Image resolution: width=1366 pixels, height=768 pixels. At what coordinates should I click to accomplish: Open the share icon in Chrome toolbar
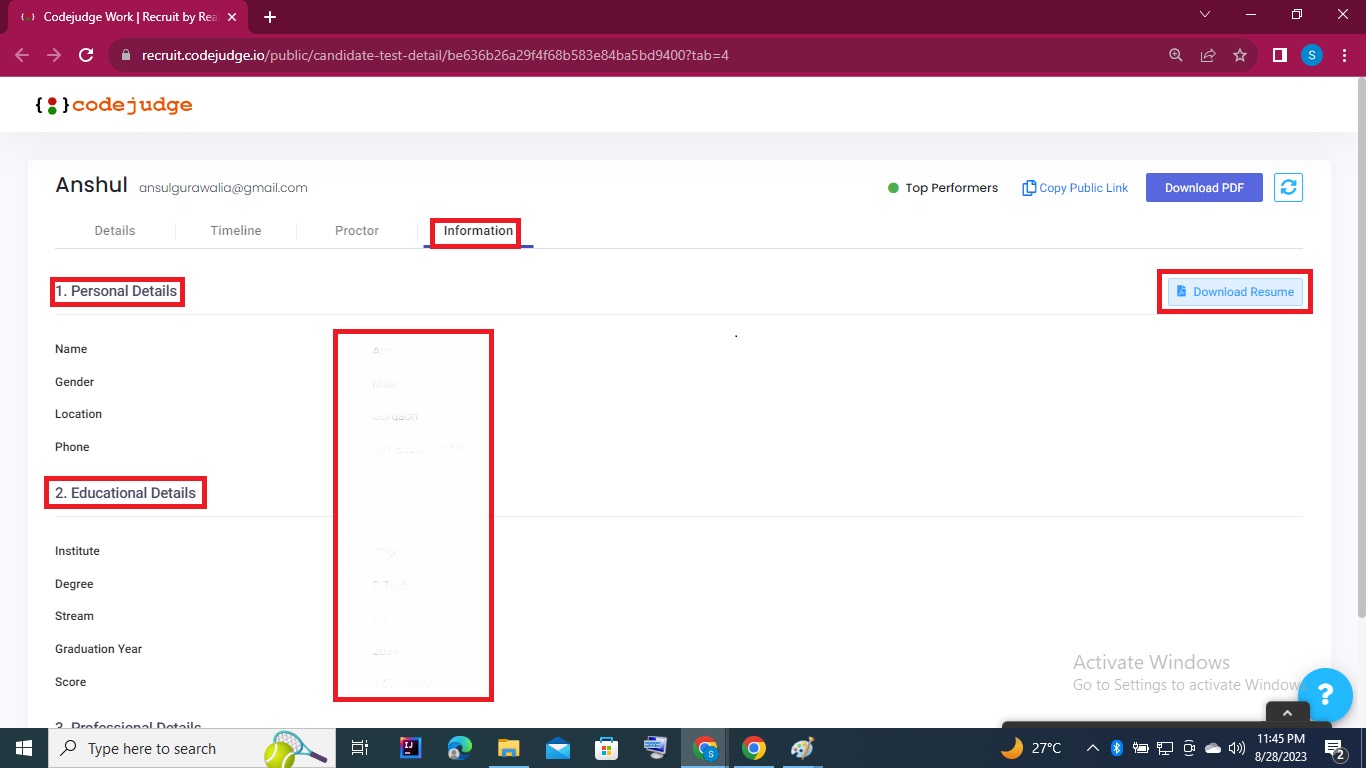[1207, 55]
